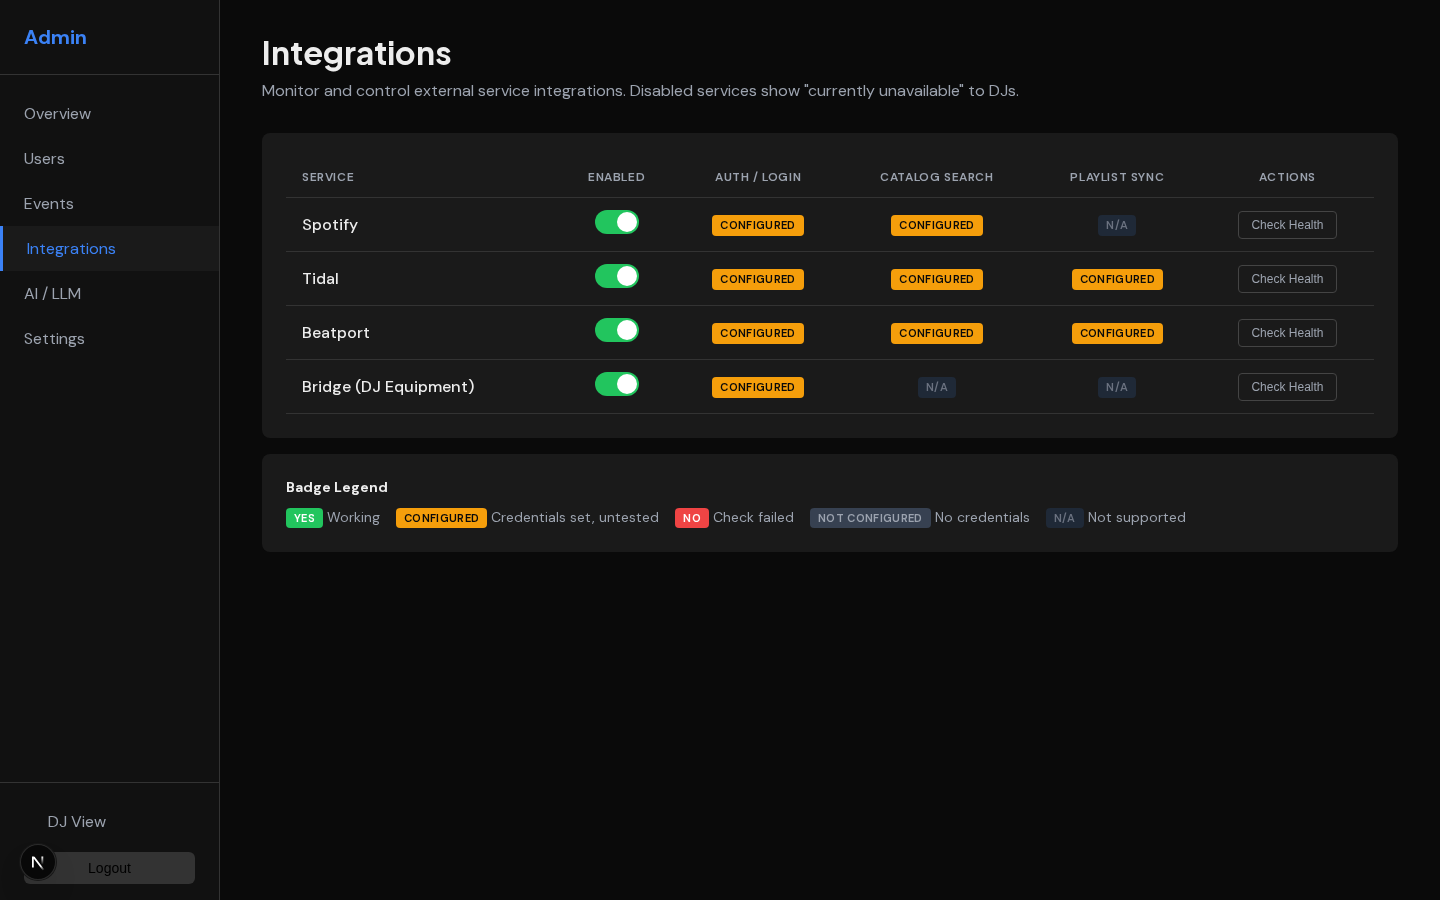Open the AI / LLM section
The height and width of the screenshot is (900, 1440).
(x=52, y=294)
